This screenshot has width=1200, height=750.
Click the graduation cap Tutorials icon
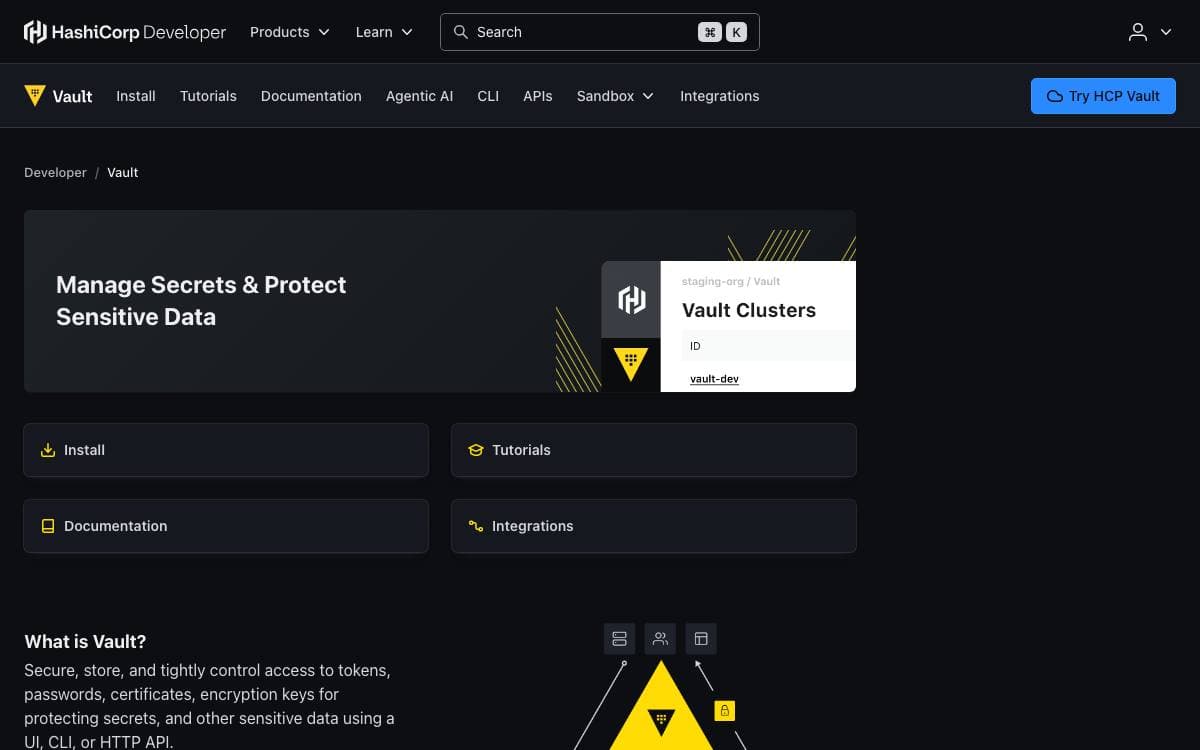[x=476, y=450]
